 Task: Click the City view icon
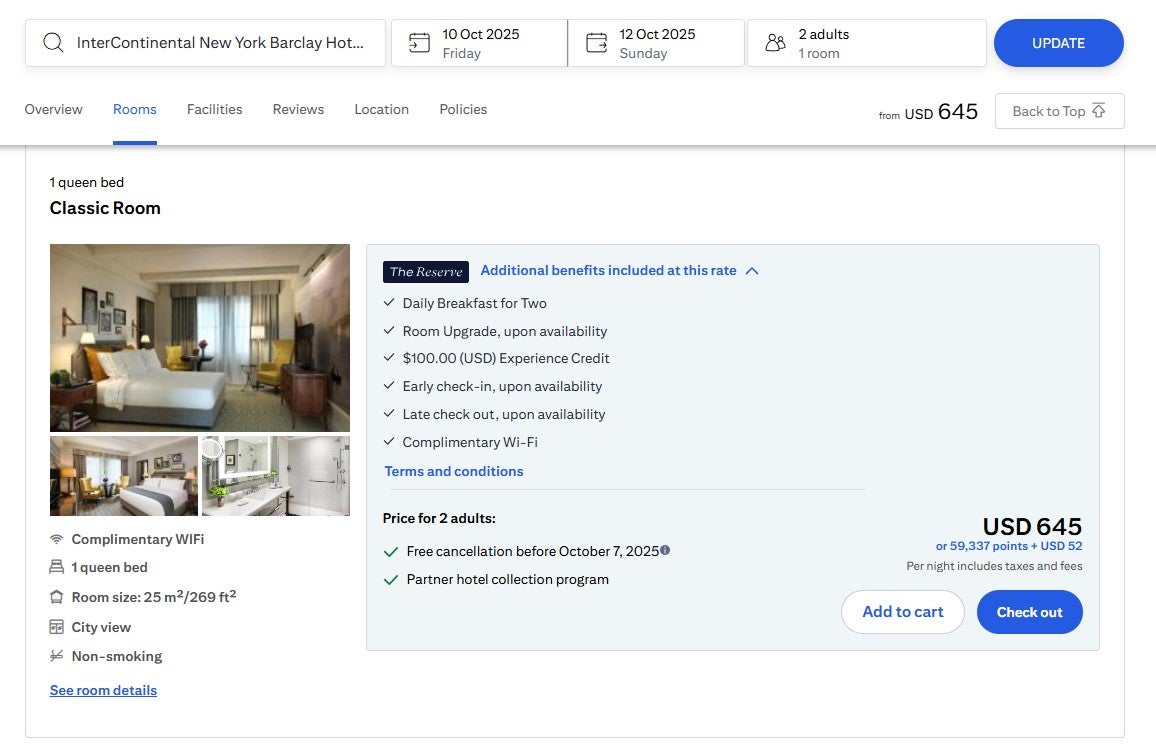(56, 627)
